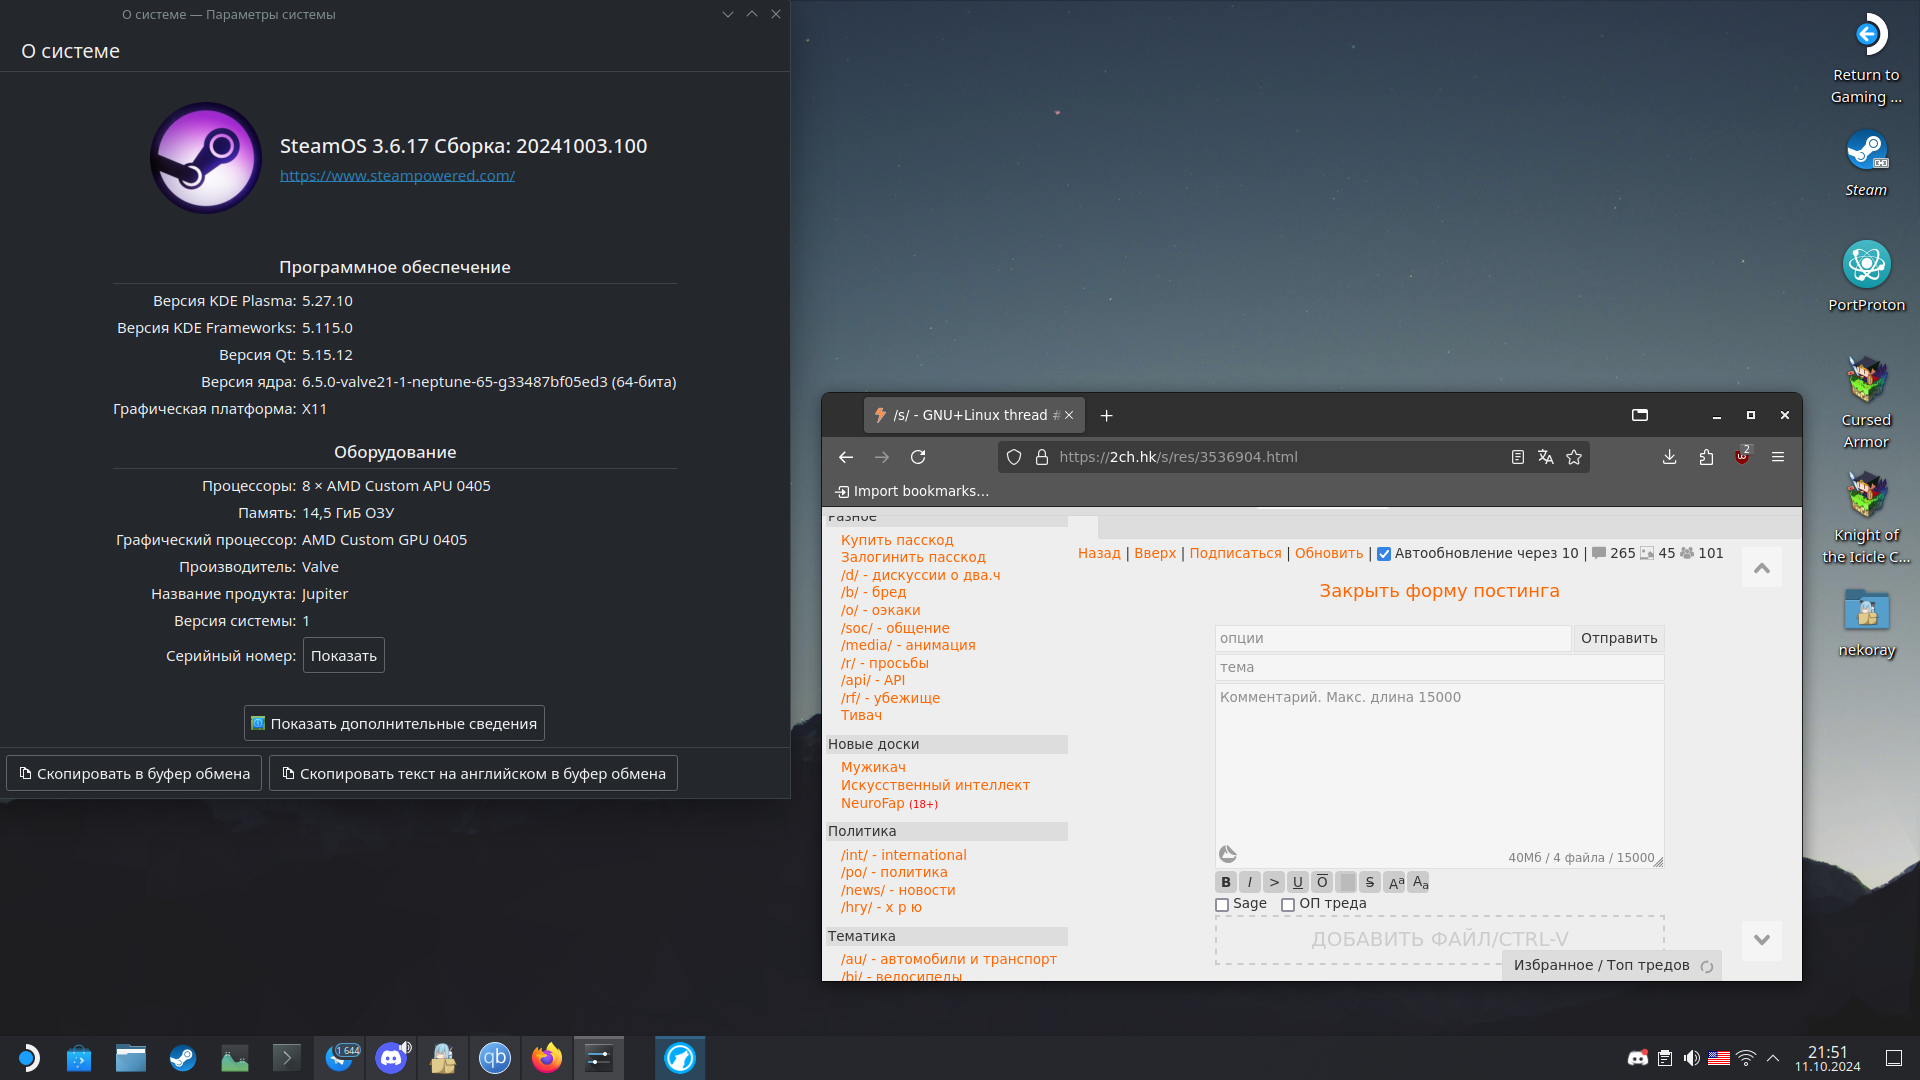1920x1080 pixels.
Task: Jump to page top with up chevron
Action: 1762,568
